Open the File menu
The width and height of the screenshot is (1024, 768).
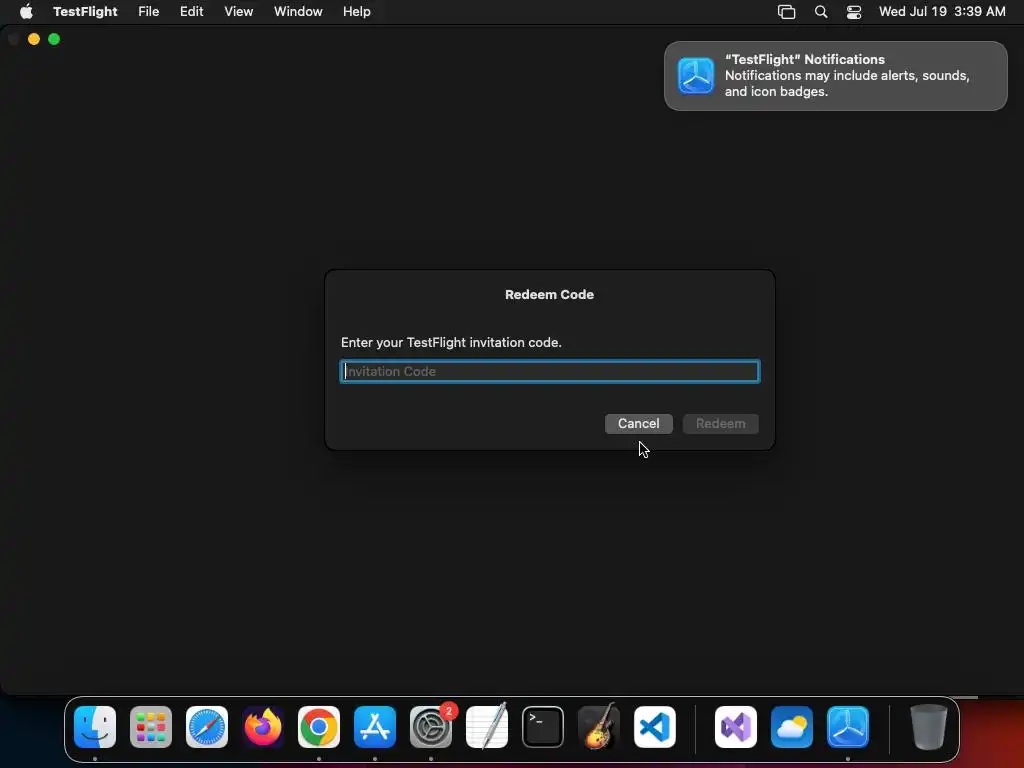[x=149, y=12]
